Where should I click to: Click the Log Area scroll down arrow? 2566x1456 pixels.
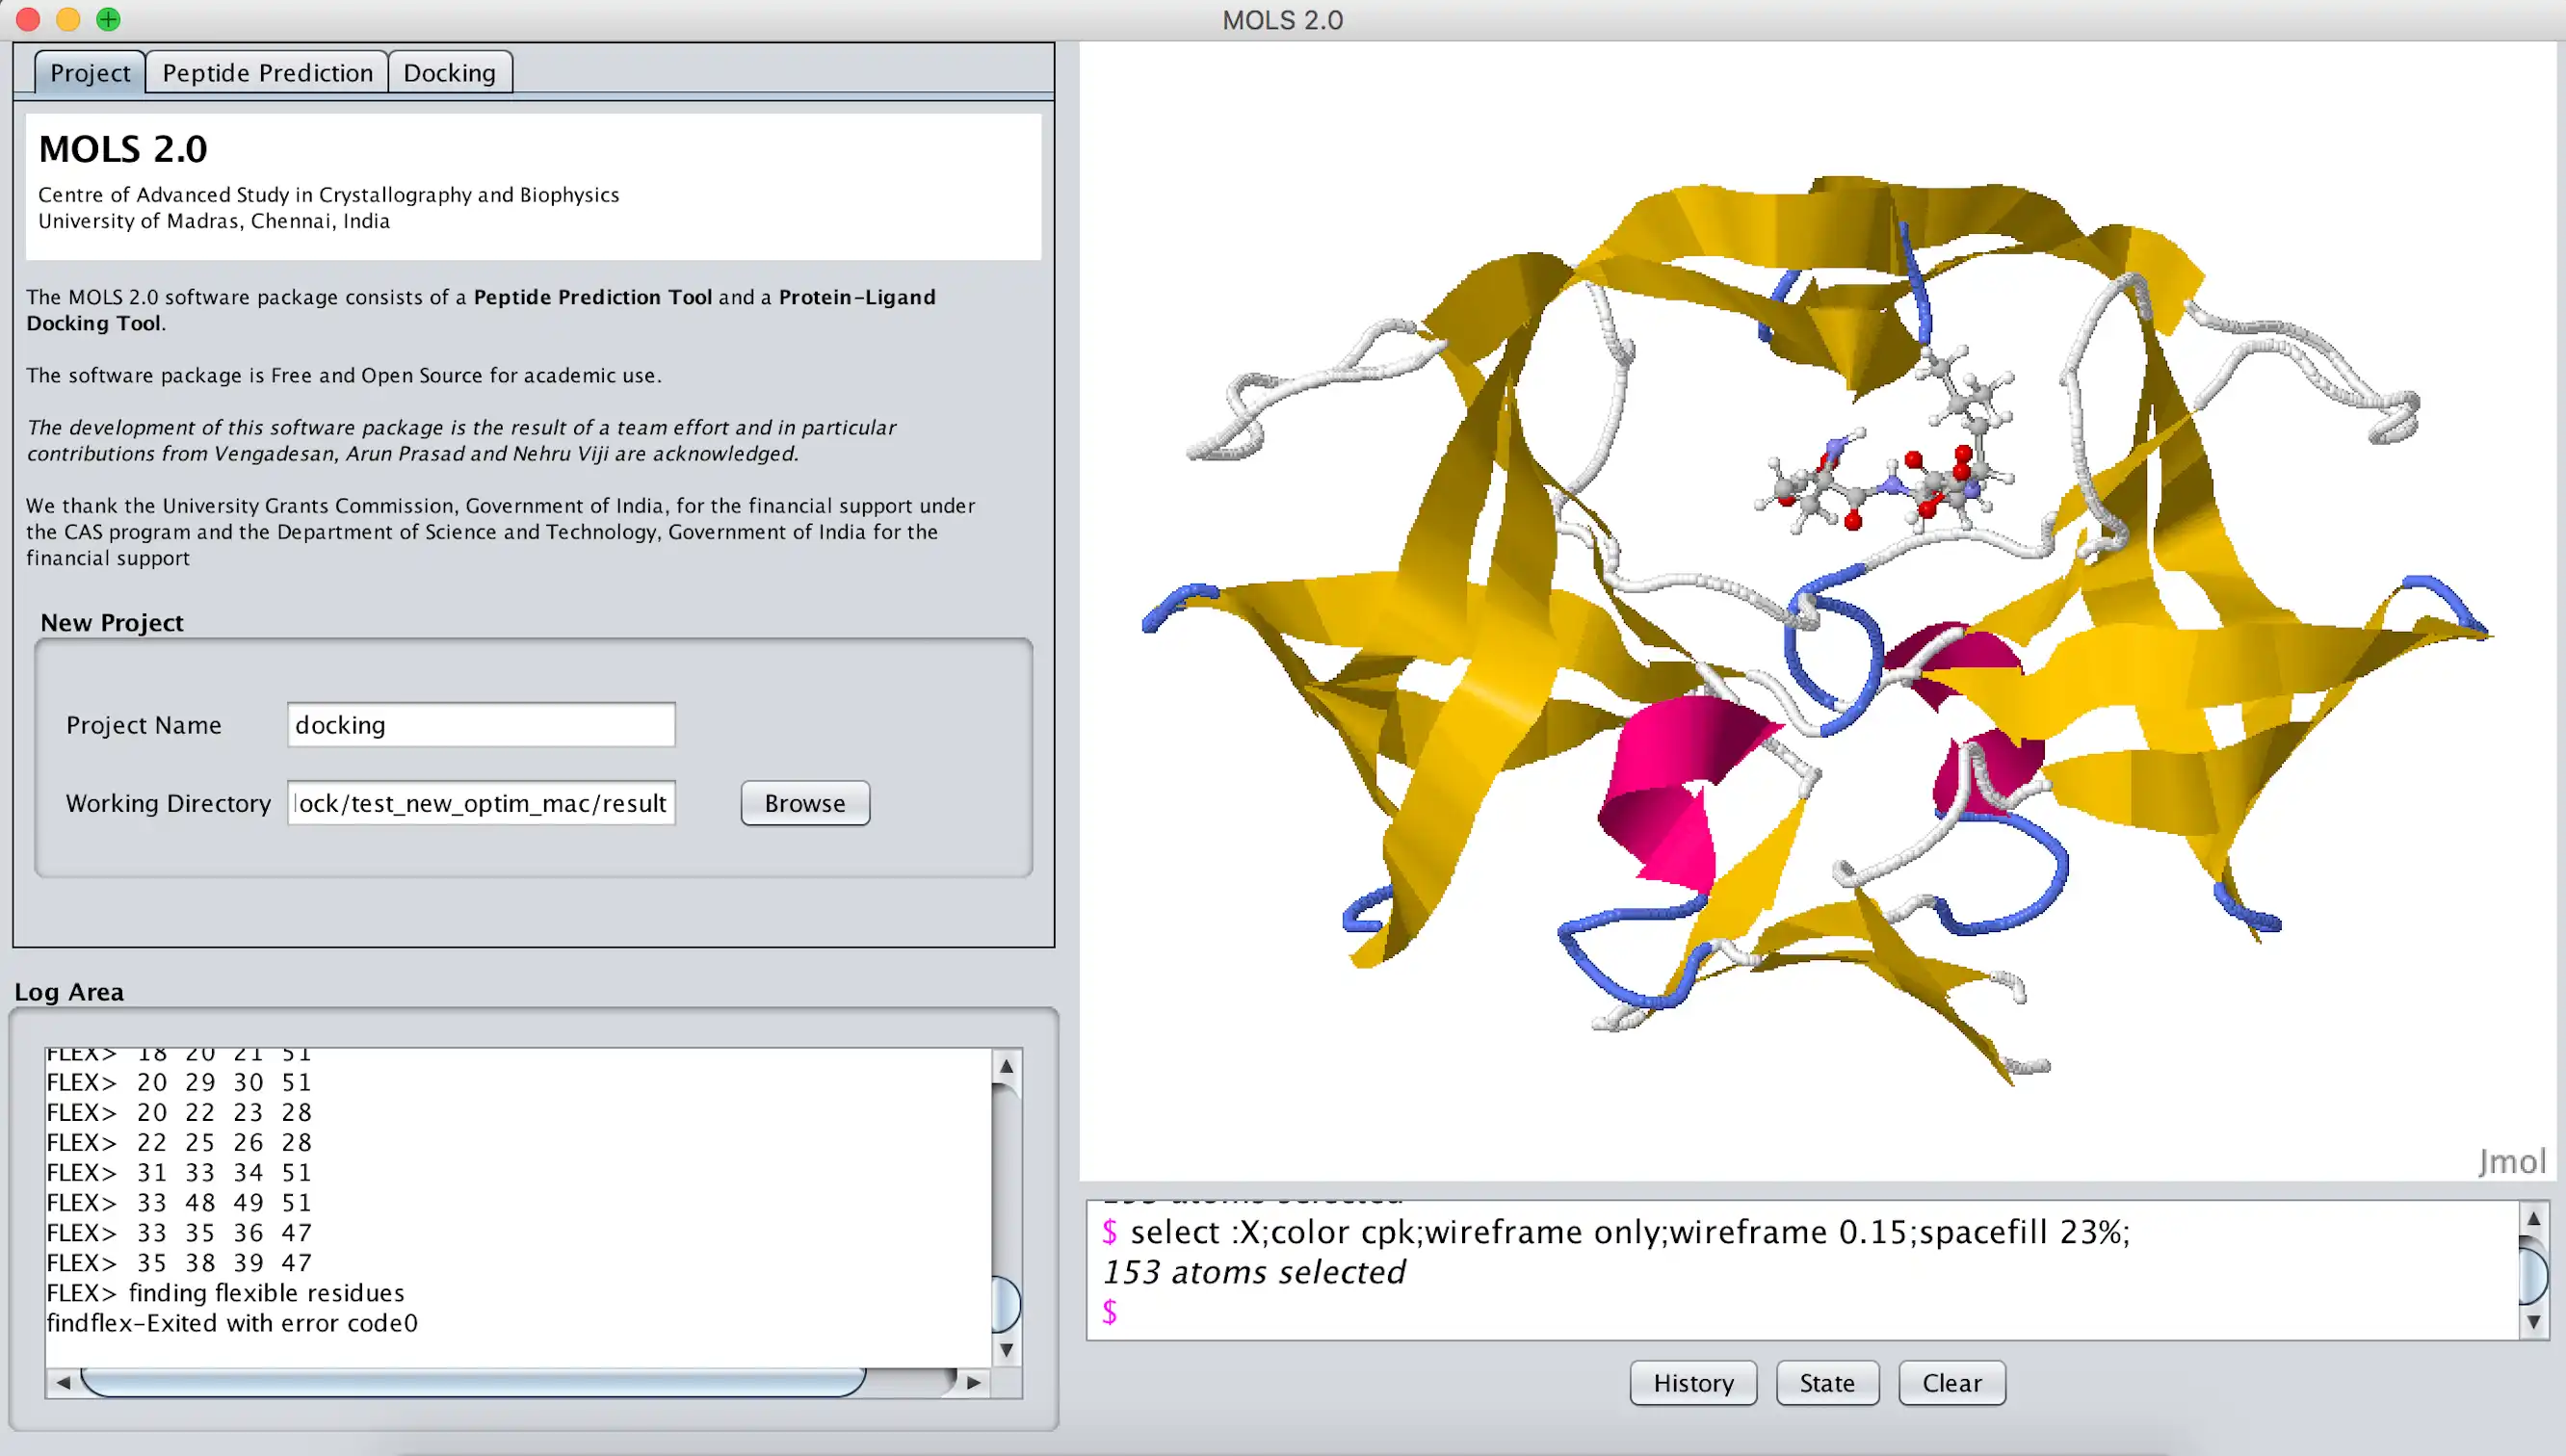(1007, 1349)
